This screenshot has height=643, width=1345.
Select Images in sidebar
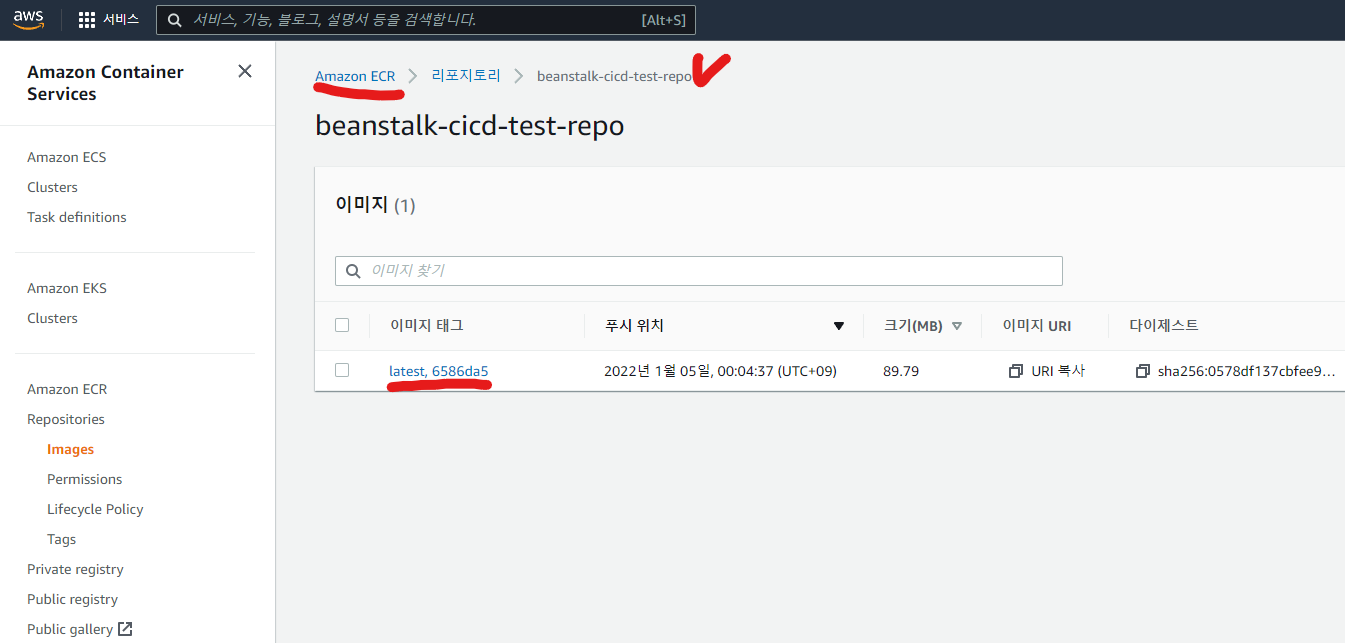click(70, 449)
